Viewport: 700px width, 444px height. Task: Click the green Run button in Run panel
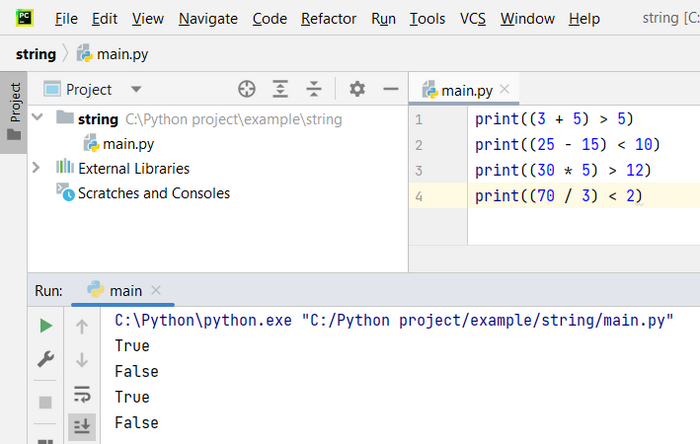(x=45, y=326)
